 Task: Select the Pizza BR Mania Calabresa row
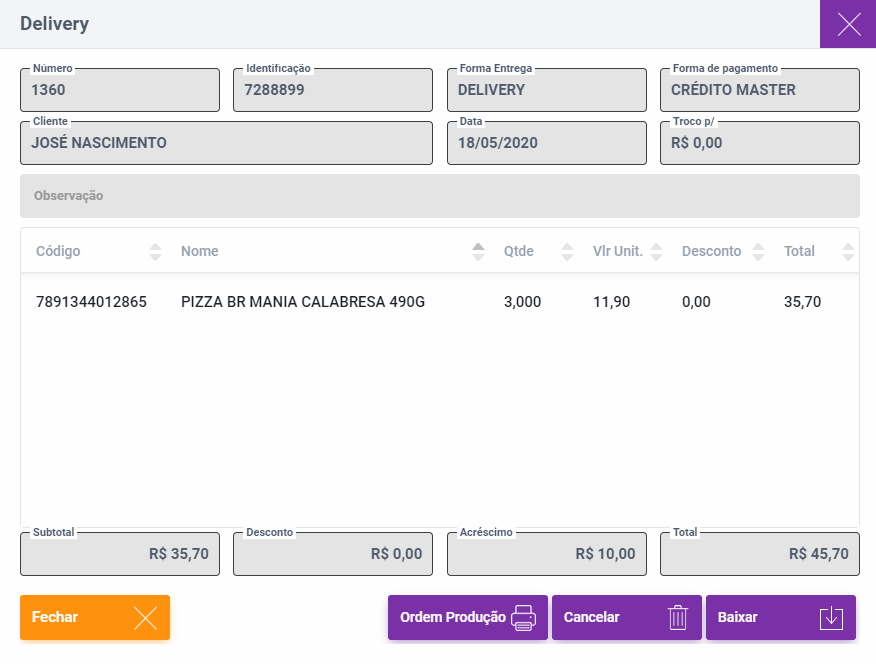coord(303,301)
